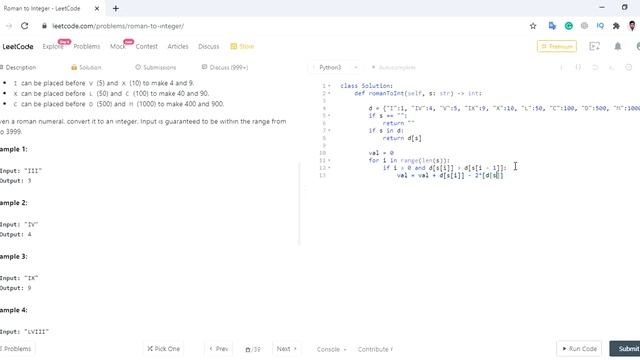Open the Google Translate extension icon
This screenshot has width=640, height=360.
552,26
